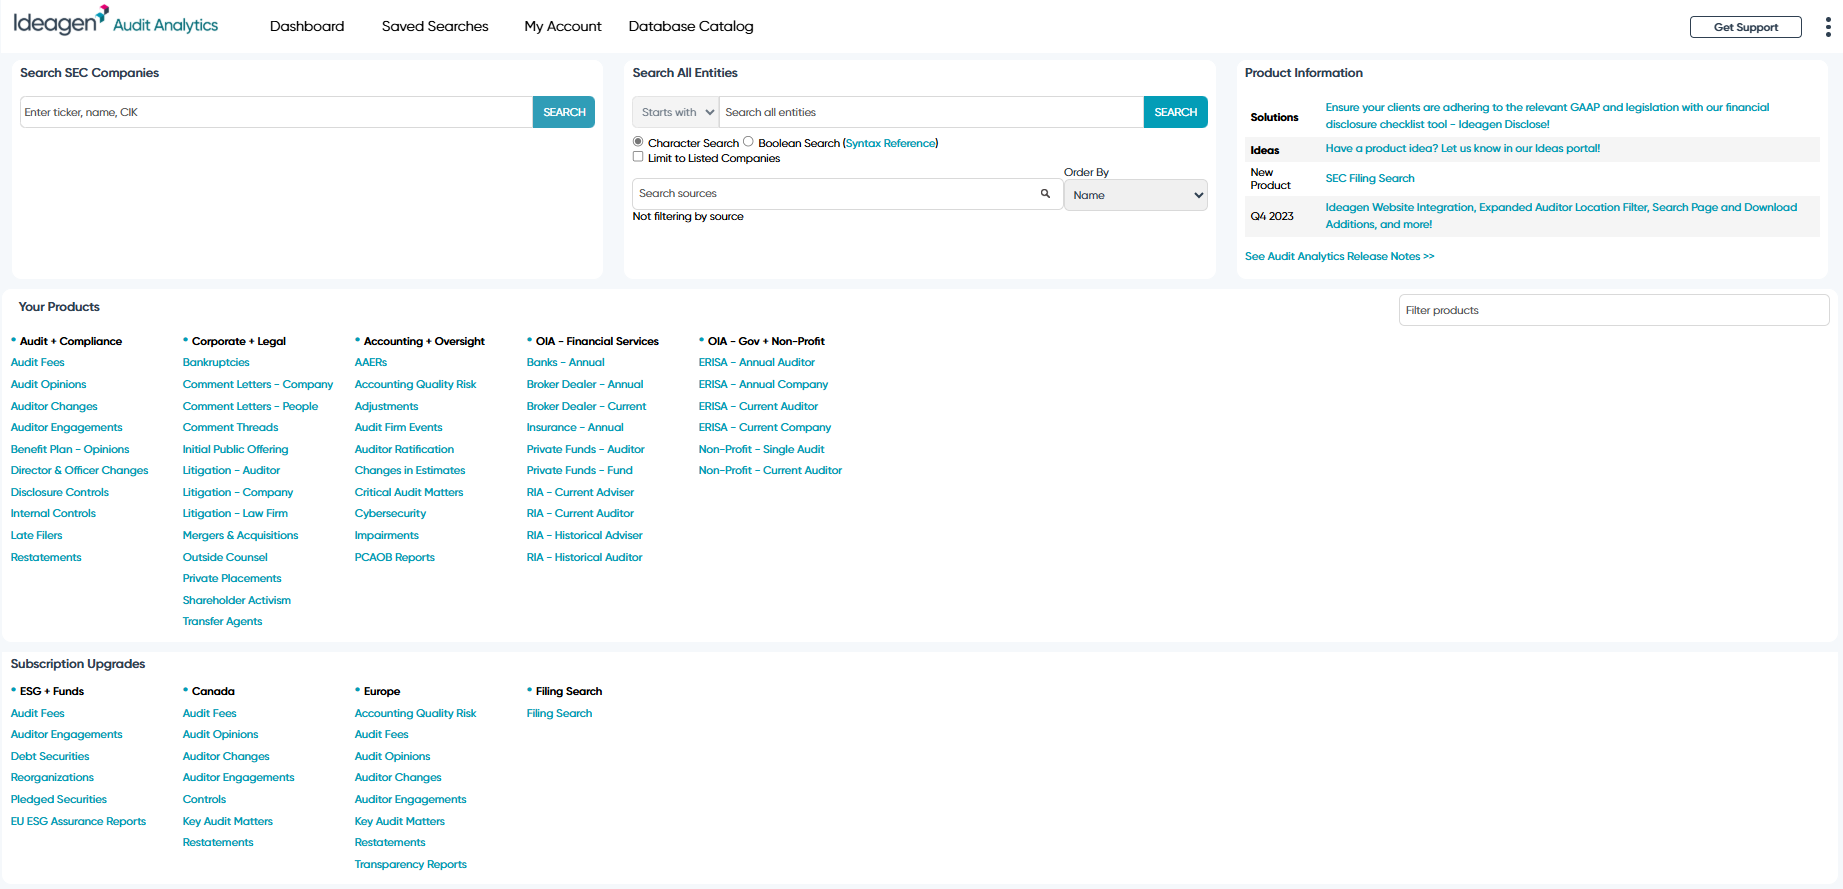
Task: Open Benefit Plan - Opinions
Action: click(x=70, y=449)
